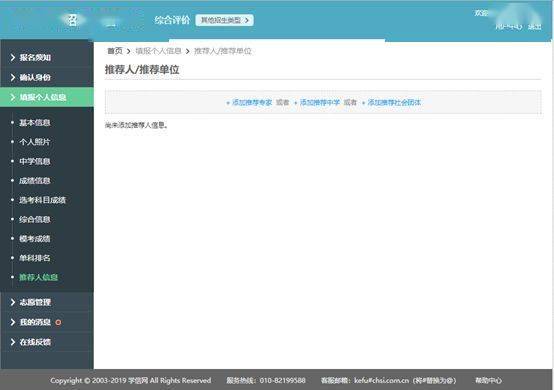Expand the 在线反馈 sidebar section

47,342
